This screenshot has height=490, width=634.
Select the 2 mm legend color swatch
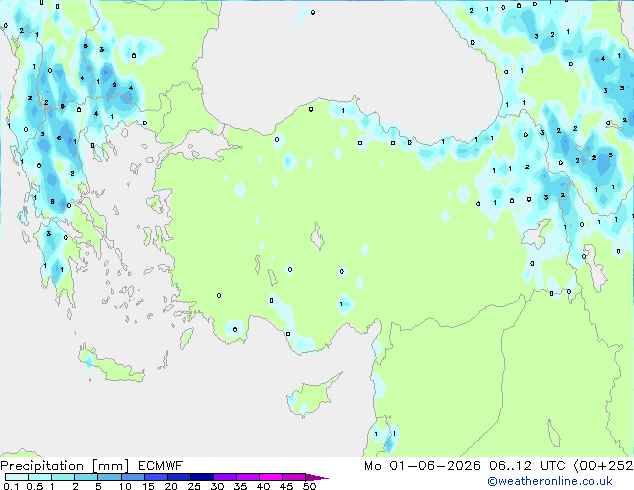tap(86, 477)
